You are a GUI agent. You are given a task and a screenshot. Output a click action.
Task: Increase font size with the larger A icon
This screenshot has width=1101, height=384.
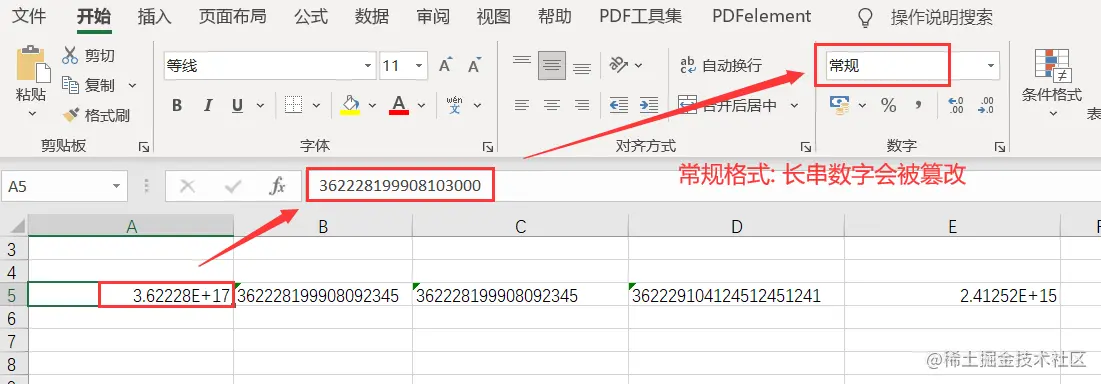pos(444,66)
